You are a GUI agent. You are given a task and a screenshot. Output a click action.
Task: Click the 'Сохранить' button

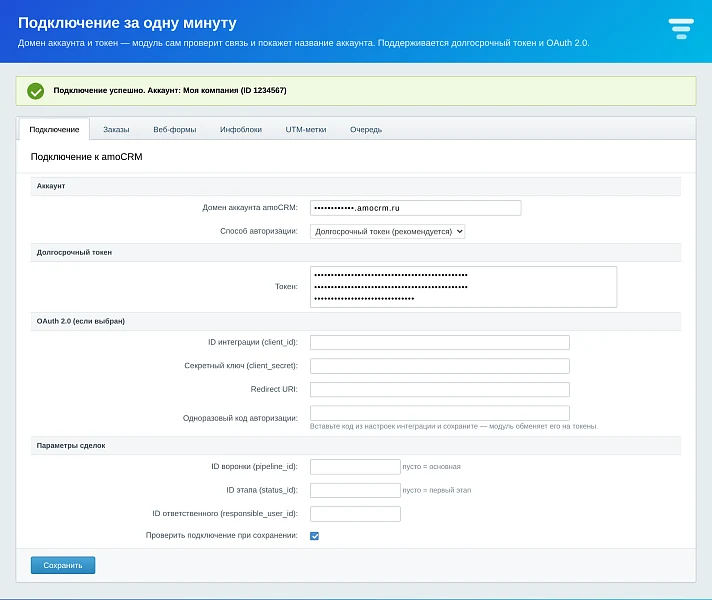pyautogui.click(x=63, y=565)
